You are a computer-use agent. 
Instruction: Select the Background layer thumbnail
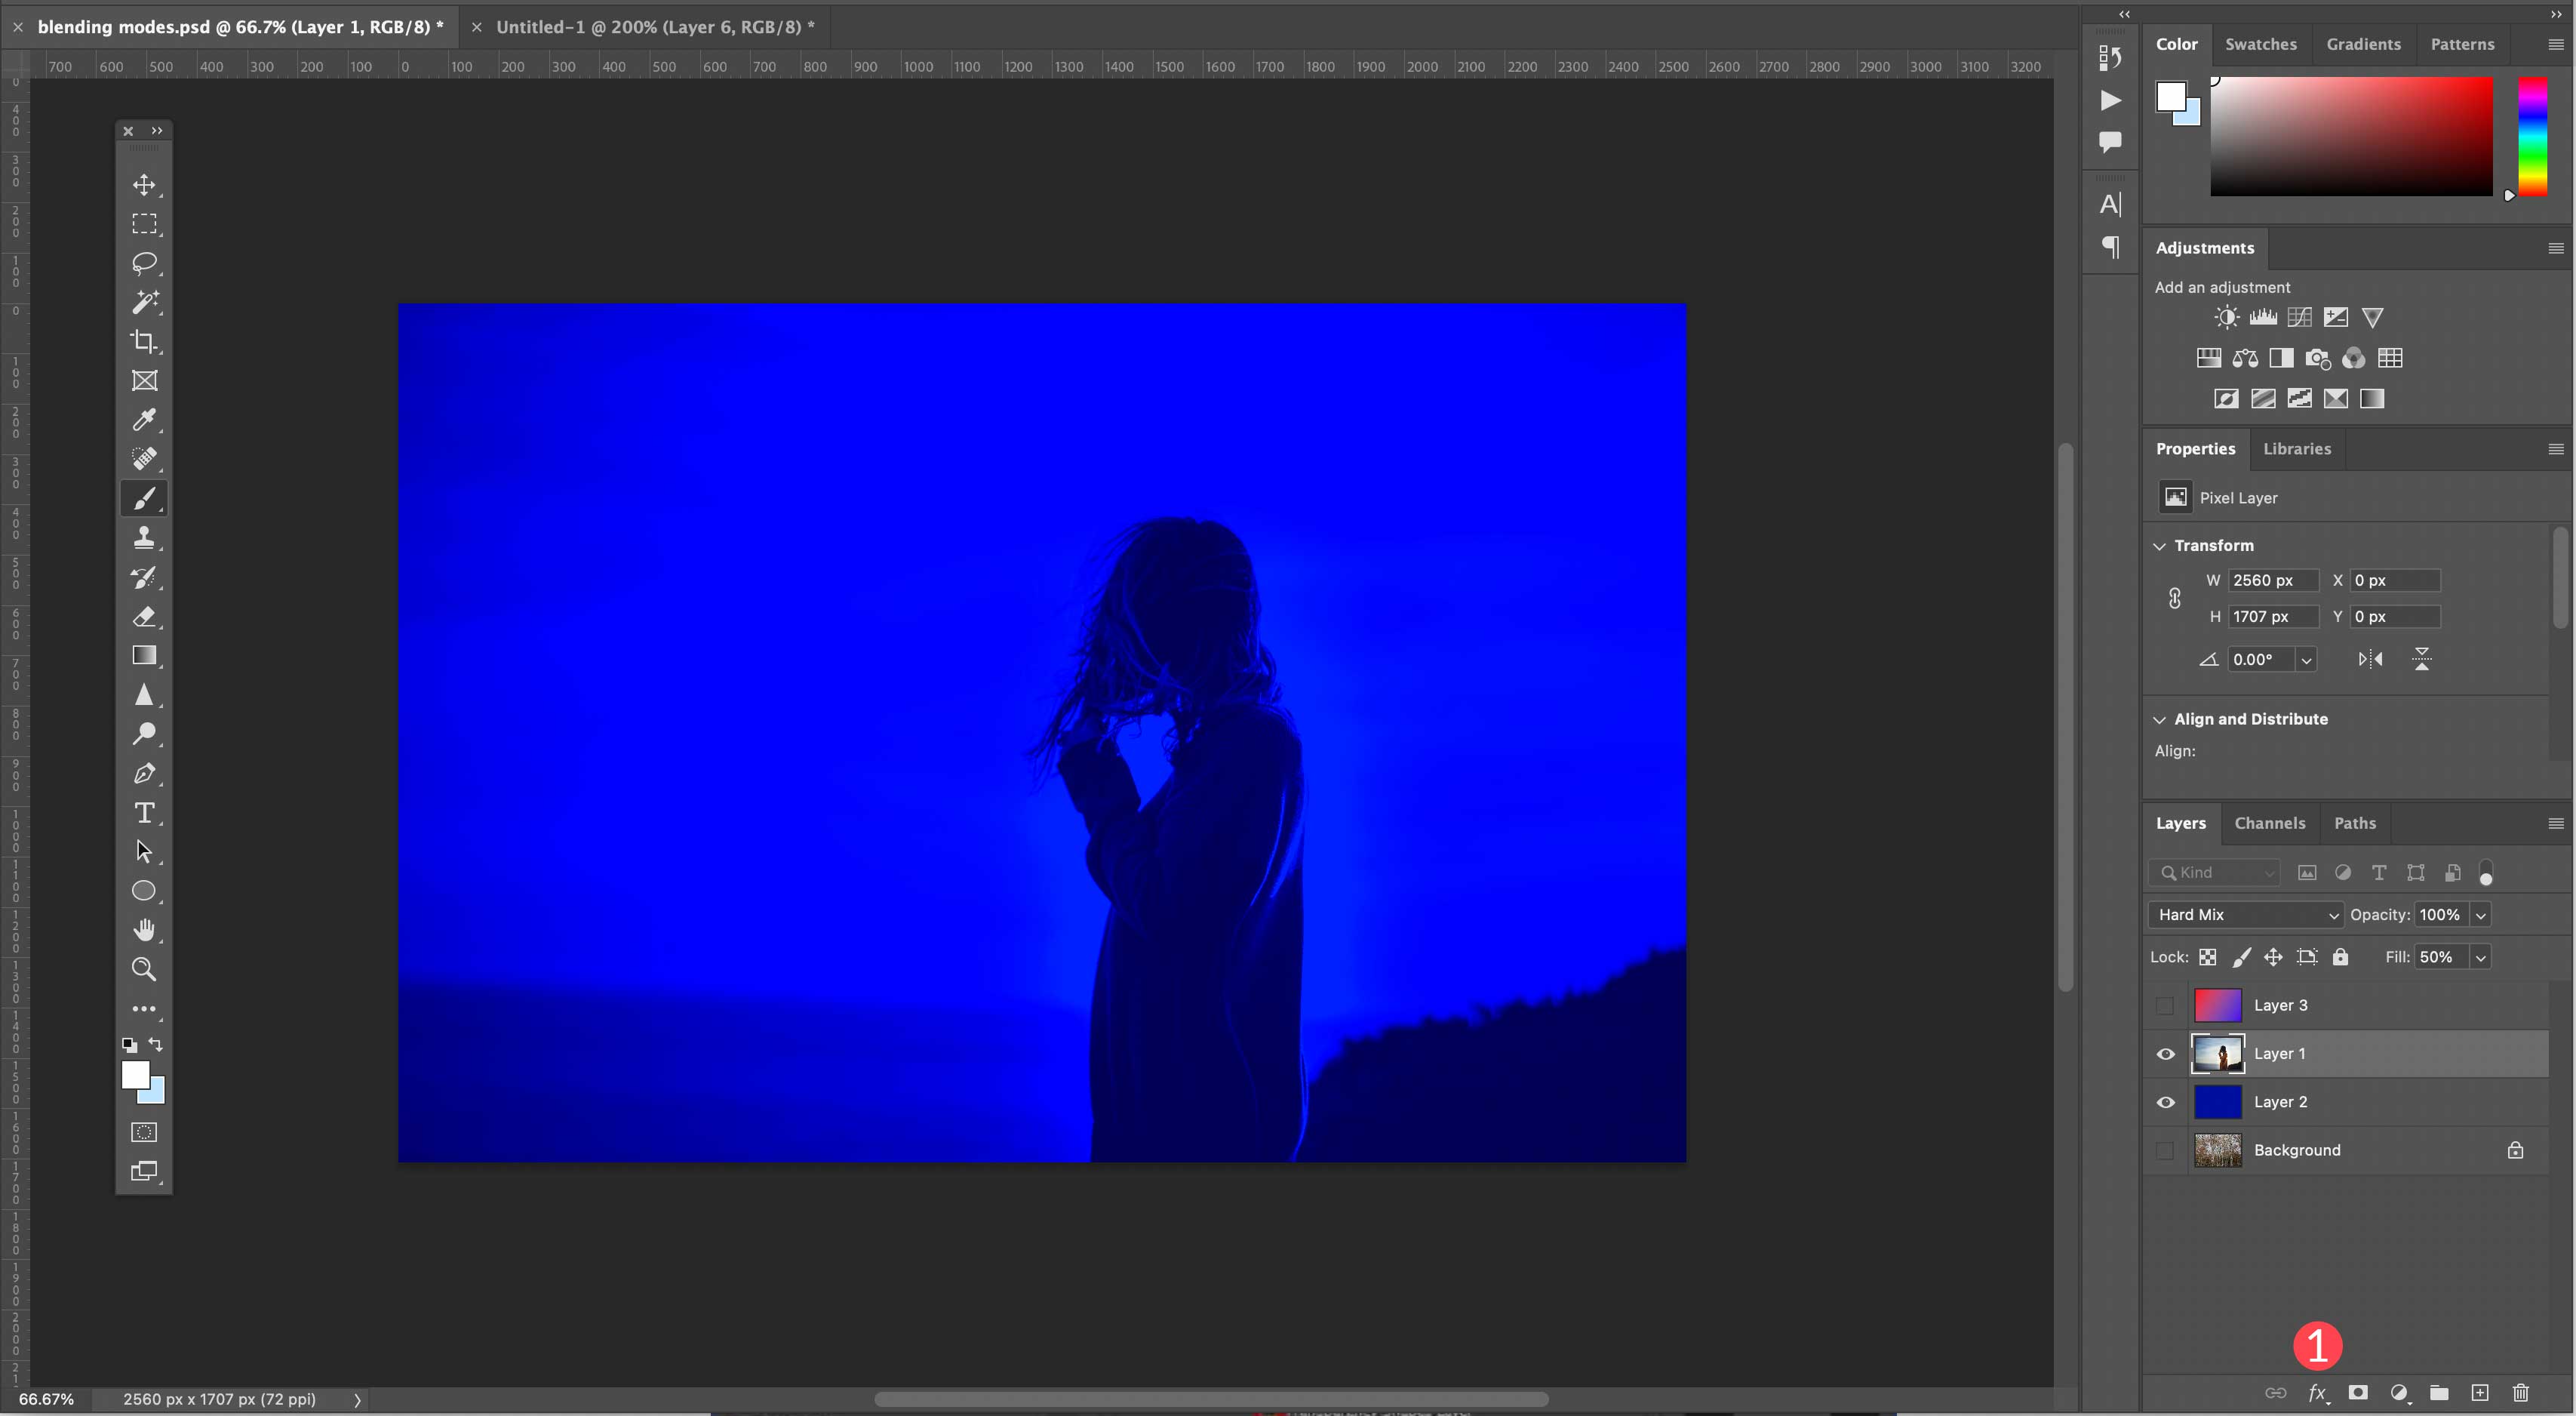tap(2217, 1150)
